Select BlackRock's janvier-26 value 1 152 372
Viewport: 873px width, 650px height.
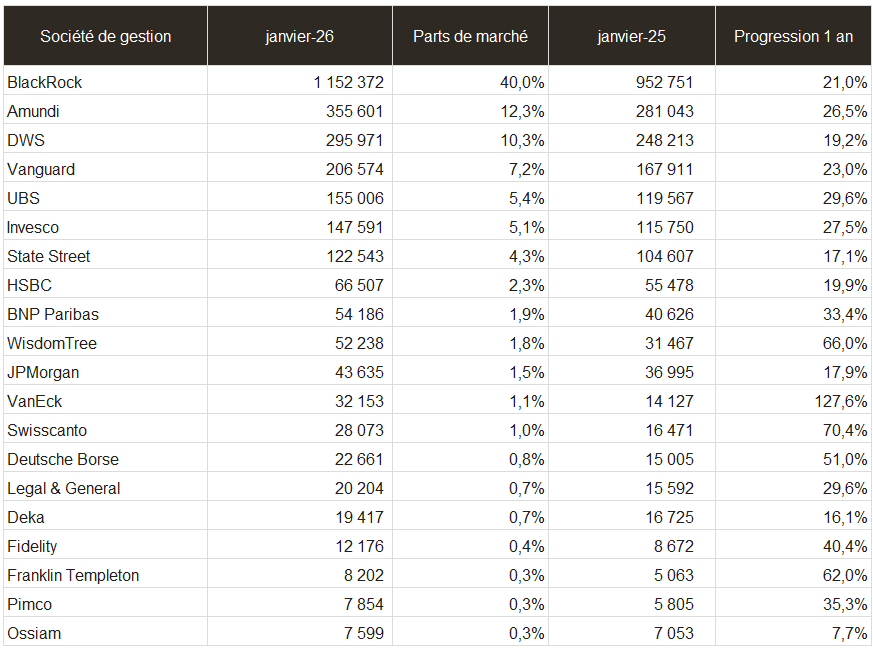point(348,82)
